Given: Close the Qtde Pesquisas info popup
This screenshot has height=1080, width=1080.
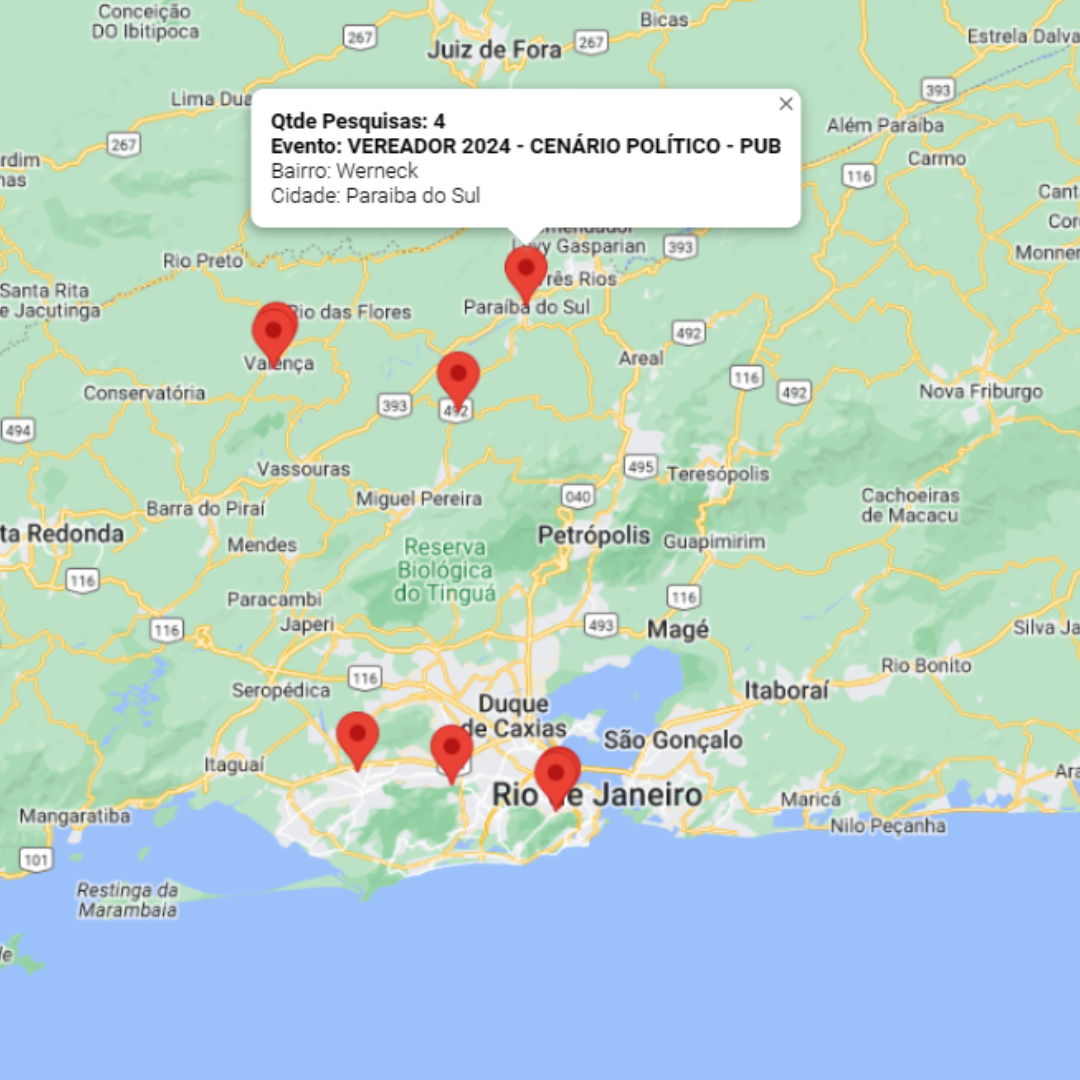Looking at the screenshot, I should 786,104.
